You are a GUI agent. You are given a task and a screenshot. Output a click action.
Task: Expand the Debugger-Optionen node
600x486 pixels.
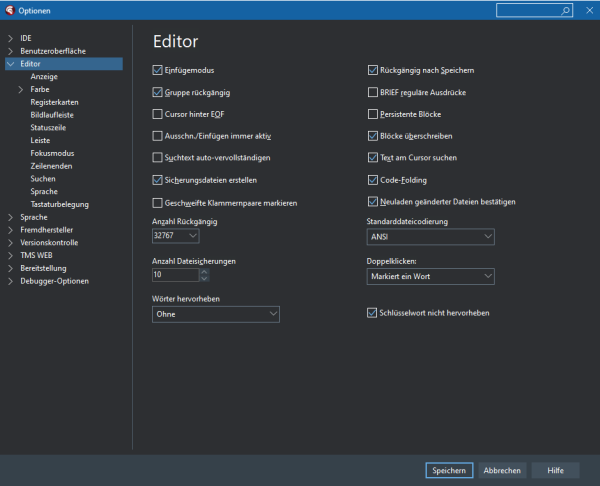[10, 281]
